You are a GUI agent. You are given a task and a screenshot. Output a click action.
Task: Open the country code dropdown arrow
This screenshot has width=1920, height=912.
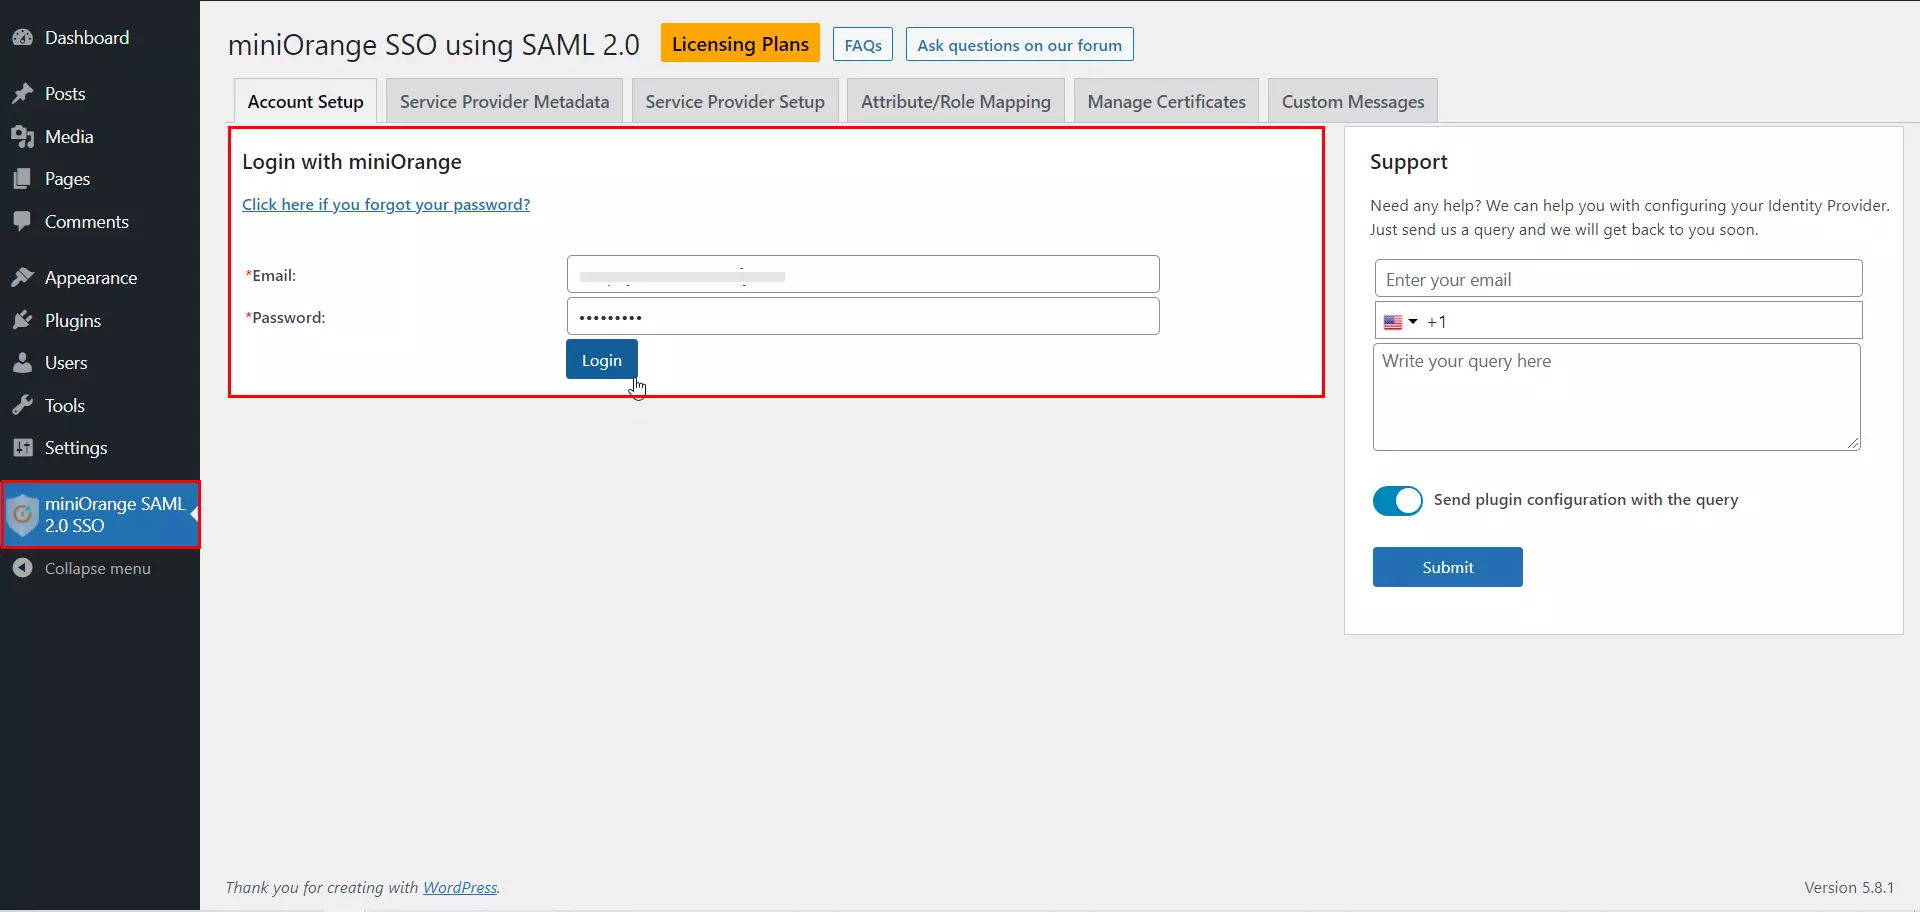[x=1413, y=322]
